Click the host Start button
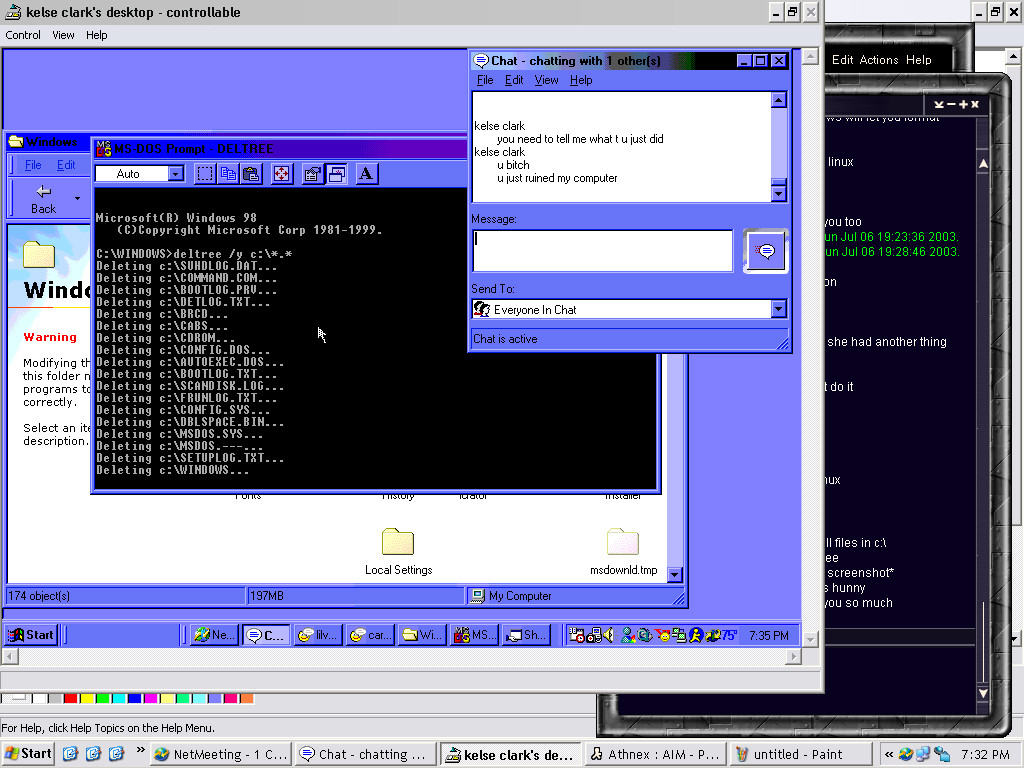The width and height of the screenshot is (1024, 768). (x=28, y=754)
